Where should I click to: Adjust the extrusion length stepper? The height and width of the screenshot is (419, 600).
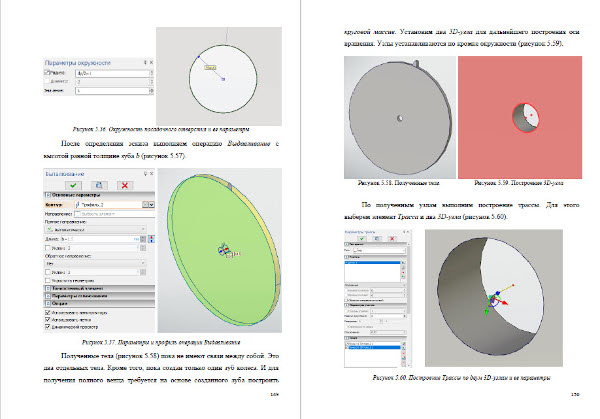pos(143,239)
